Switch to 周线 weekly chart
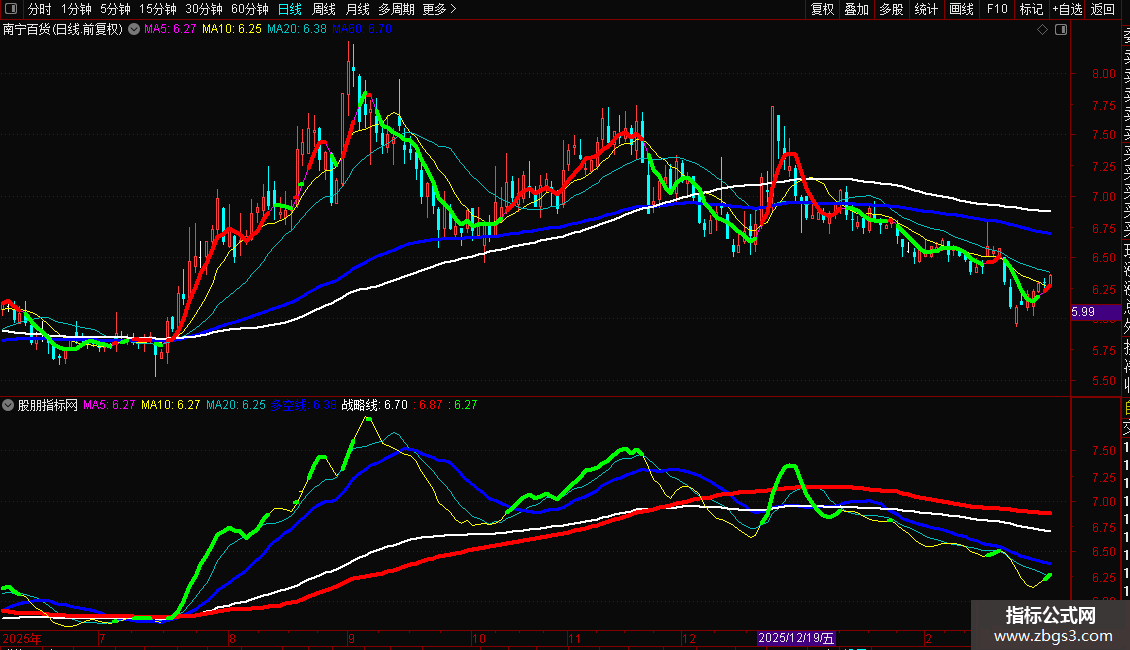Screen dimensions: 1130x650 tap(324, 9)
